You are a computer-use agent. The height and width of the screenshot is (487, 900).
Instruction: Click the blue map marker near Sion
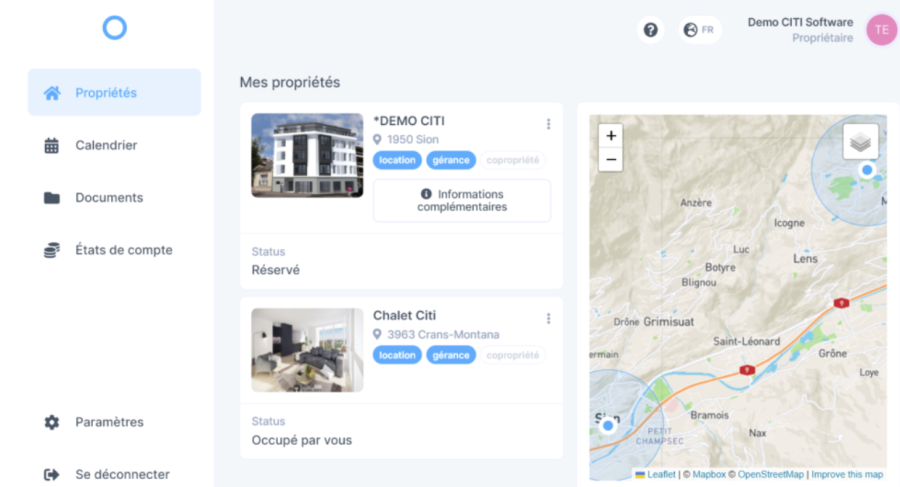coord(607,426)
